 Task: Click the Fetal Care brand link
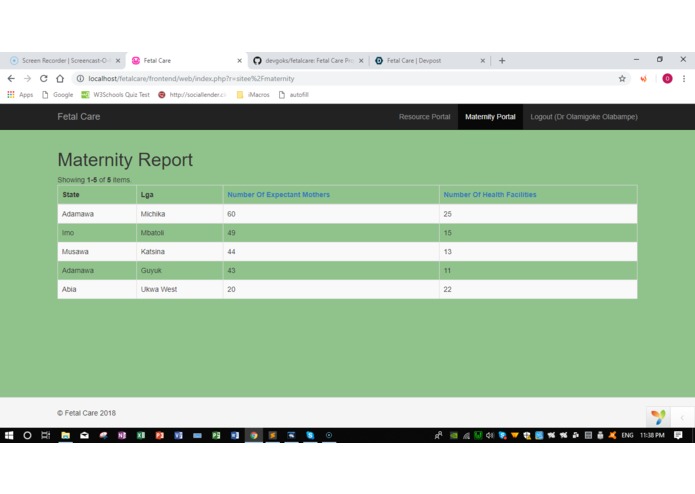tap(78, 117)
